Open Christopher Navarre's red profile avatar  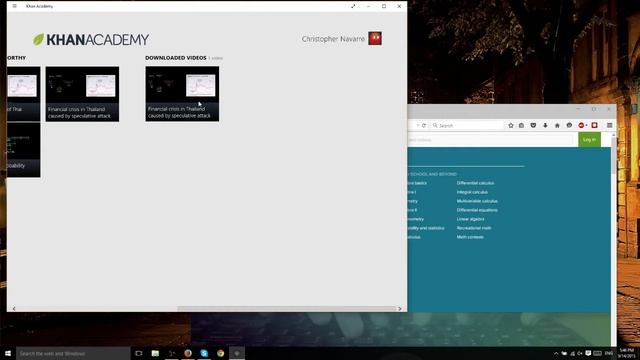tap(375, 38)
